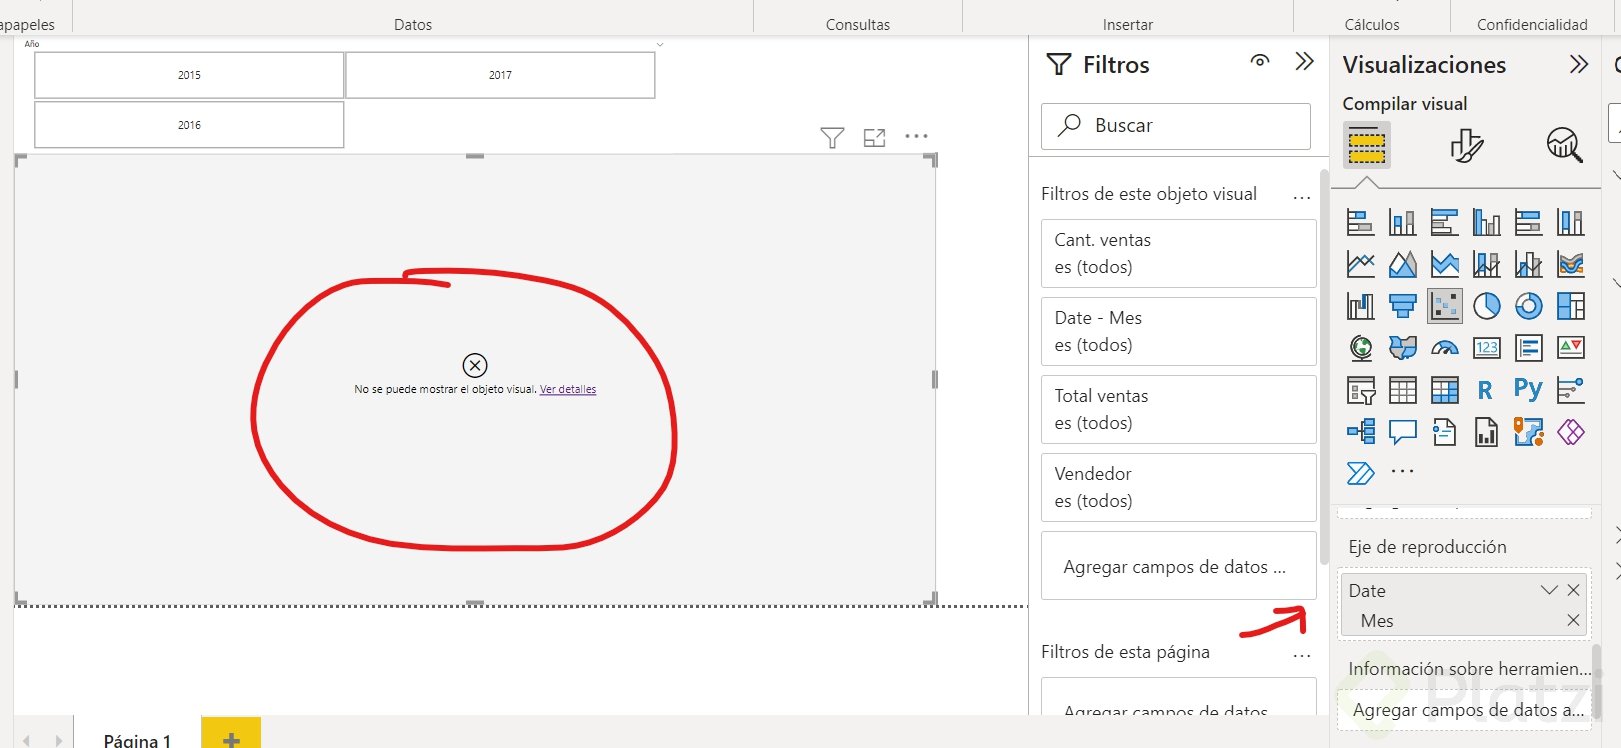Choose the multi-row card visualization
This screenshot has width=1621, height=748.
click(x=1528, y=348)
